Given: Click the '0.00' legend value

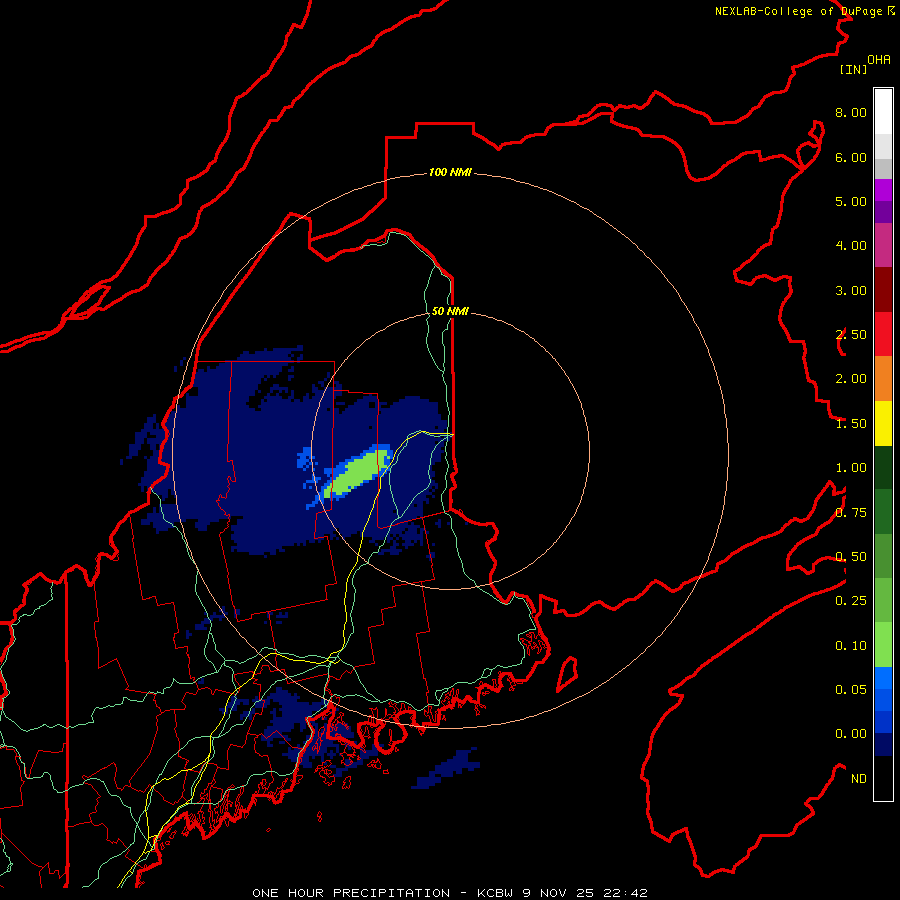Looking at the screenshot, I should [x=851, y=734].
